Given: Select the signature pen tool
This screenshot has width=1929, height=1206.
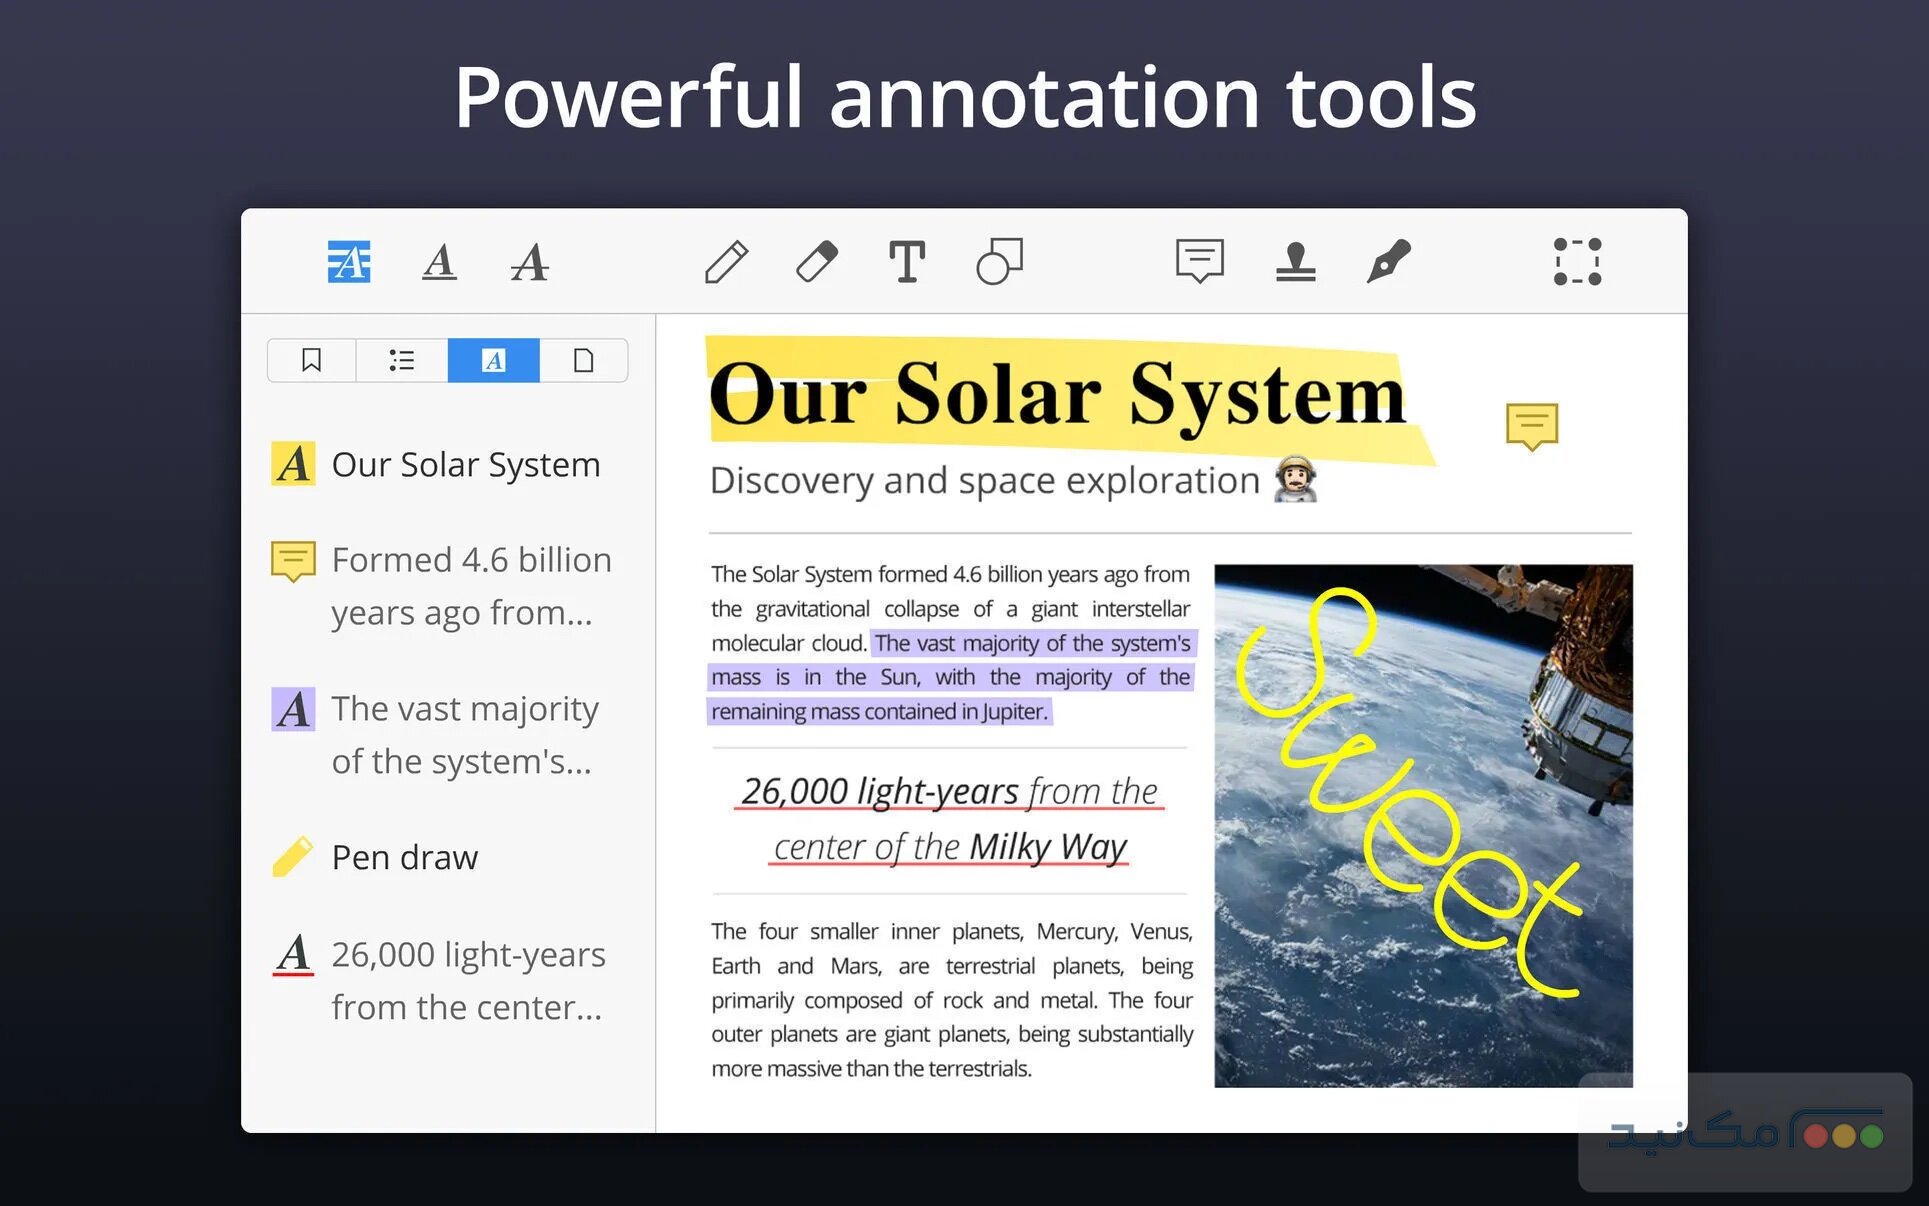Looking at the screenshot, I should tap(1388, 262).
